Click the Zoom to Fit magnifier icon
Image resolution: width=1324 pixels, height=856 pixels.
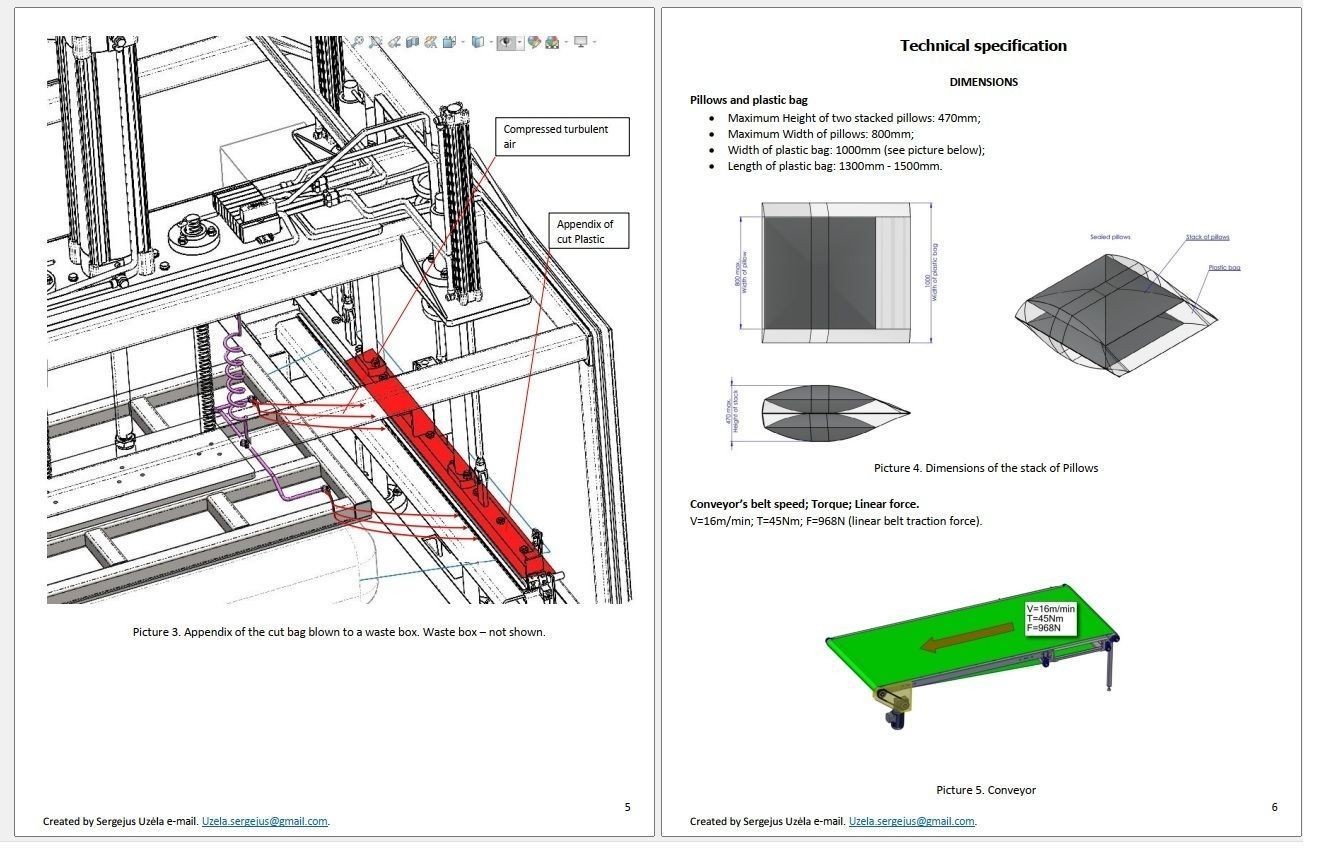click(357, 42)
